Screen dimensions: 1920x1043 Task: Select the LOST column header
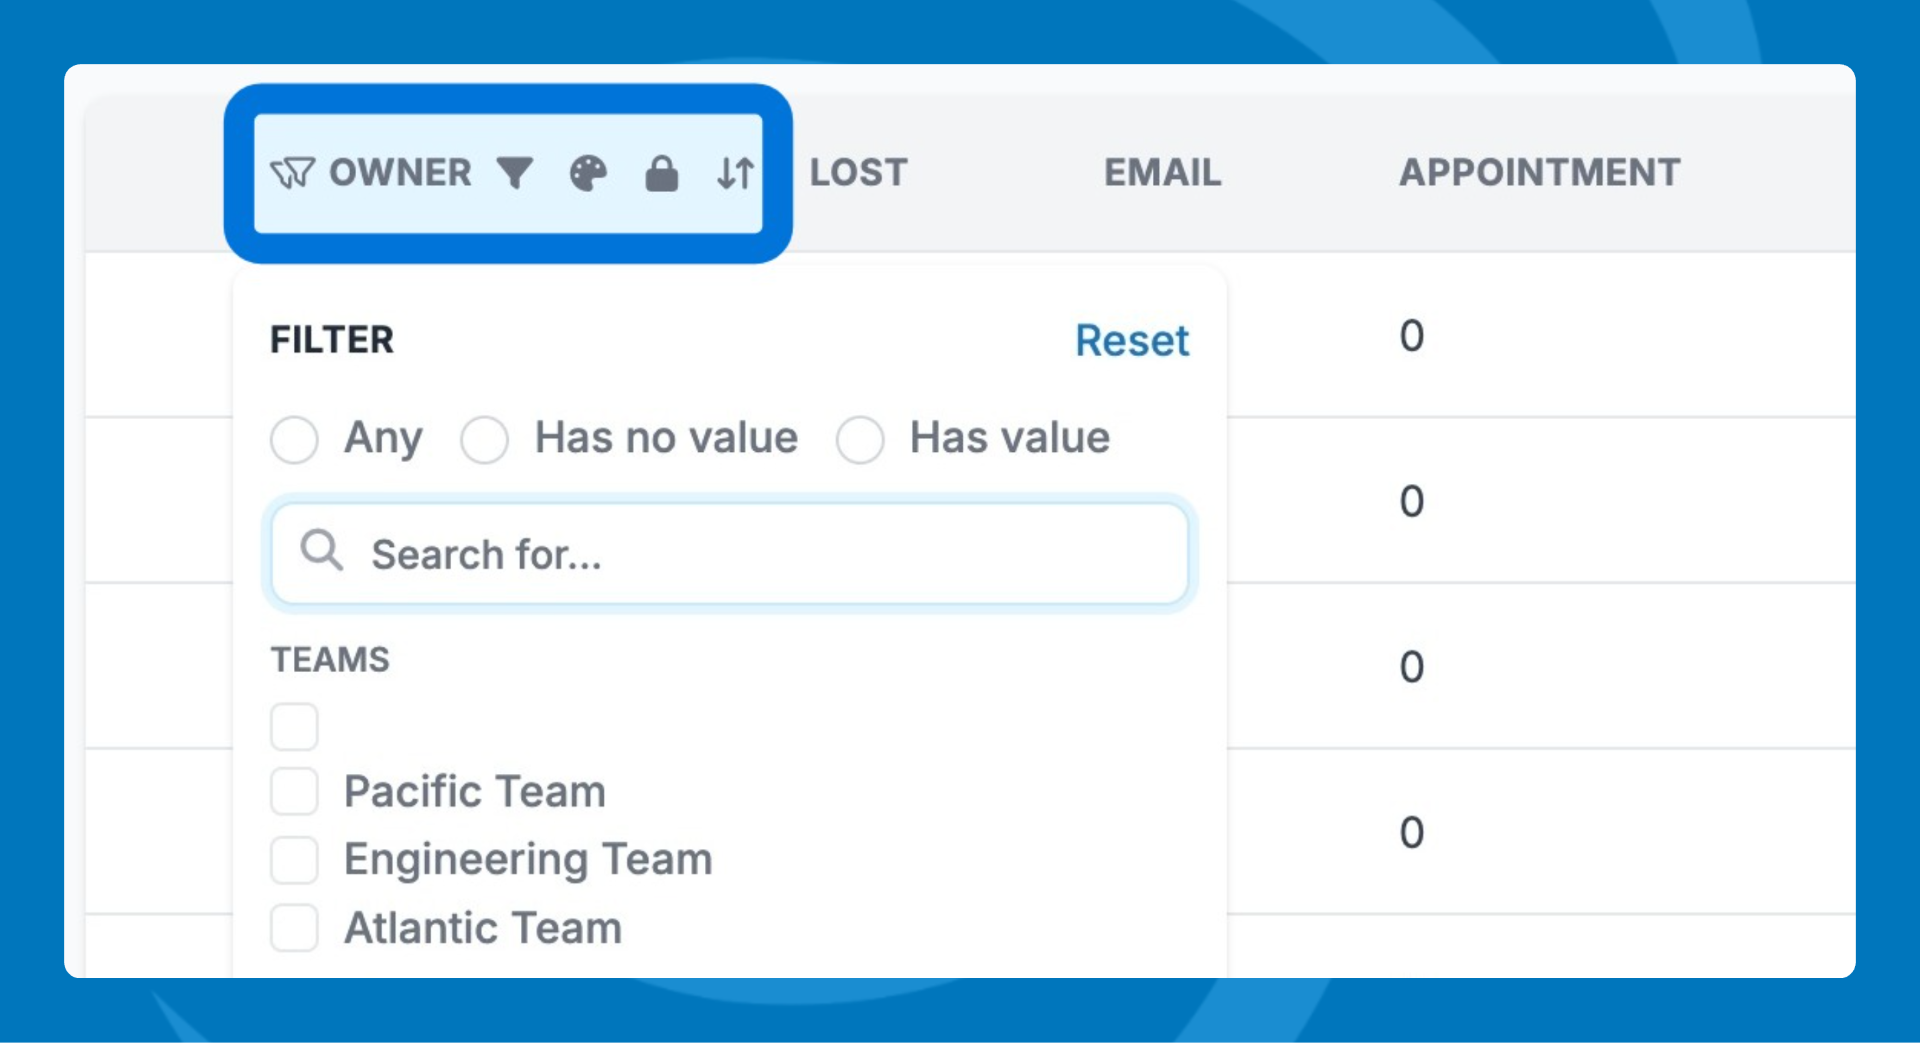[858, 173]
